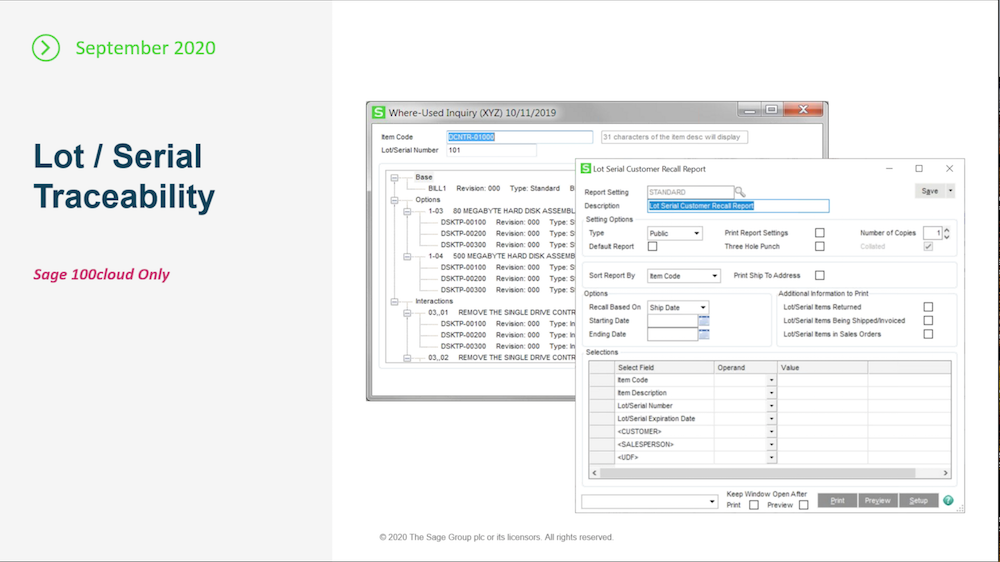Click the Print button
The width and height of the screenshot is (1000, 562).
(x=837, y=501)
